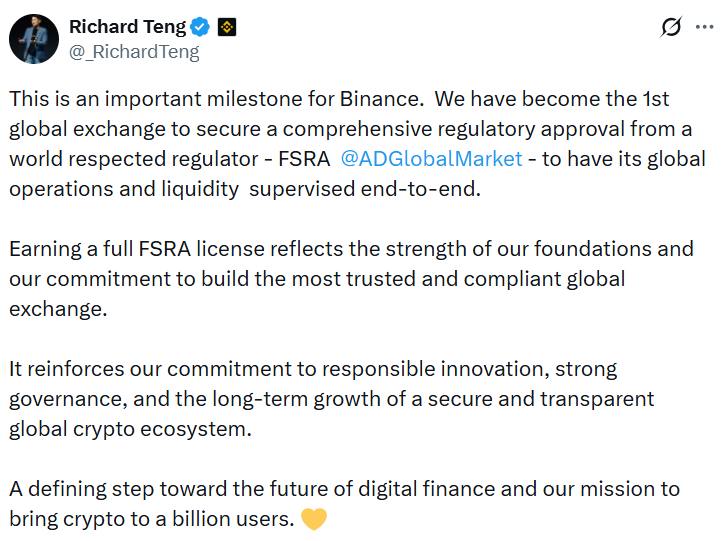
Task: Click the blue verified checkmark badge
Action: click(x=200, y=27)
